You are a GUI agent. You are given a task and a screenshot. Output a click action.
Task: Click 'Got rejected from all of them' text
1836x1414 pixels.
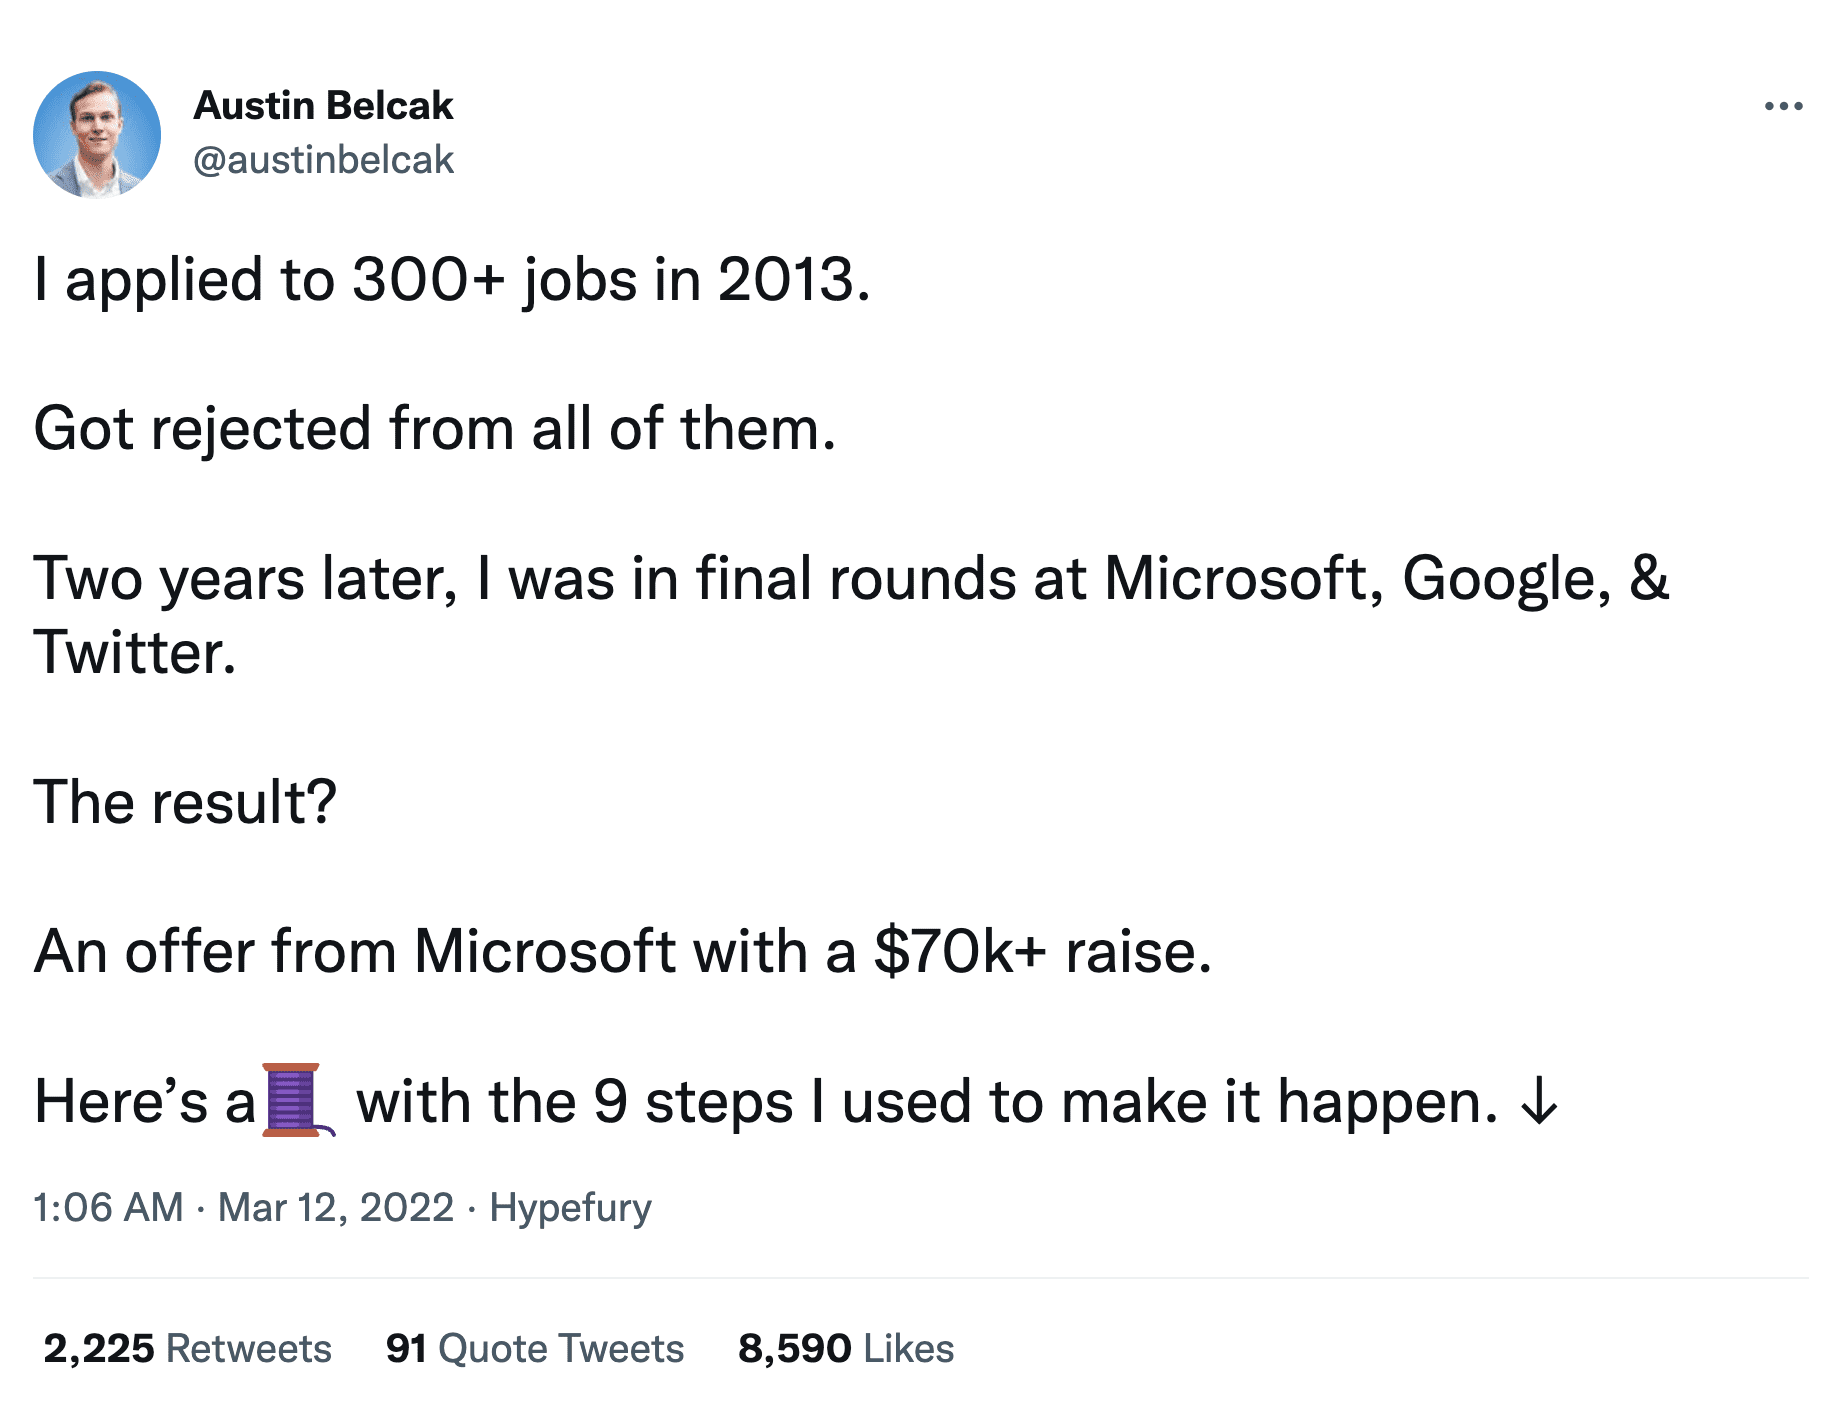(435, 428)
